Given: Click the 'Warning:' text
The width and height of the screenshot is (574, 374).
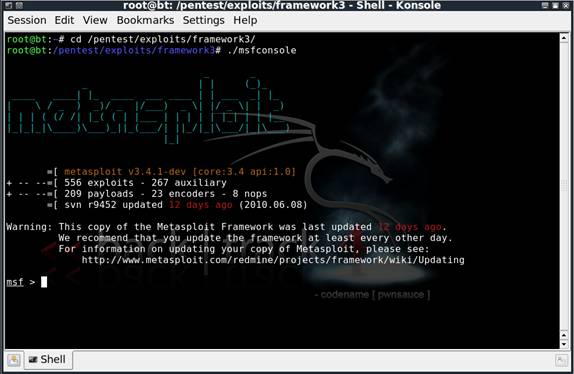Looking at the screenshot, I should (29, 227).
